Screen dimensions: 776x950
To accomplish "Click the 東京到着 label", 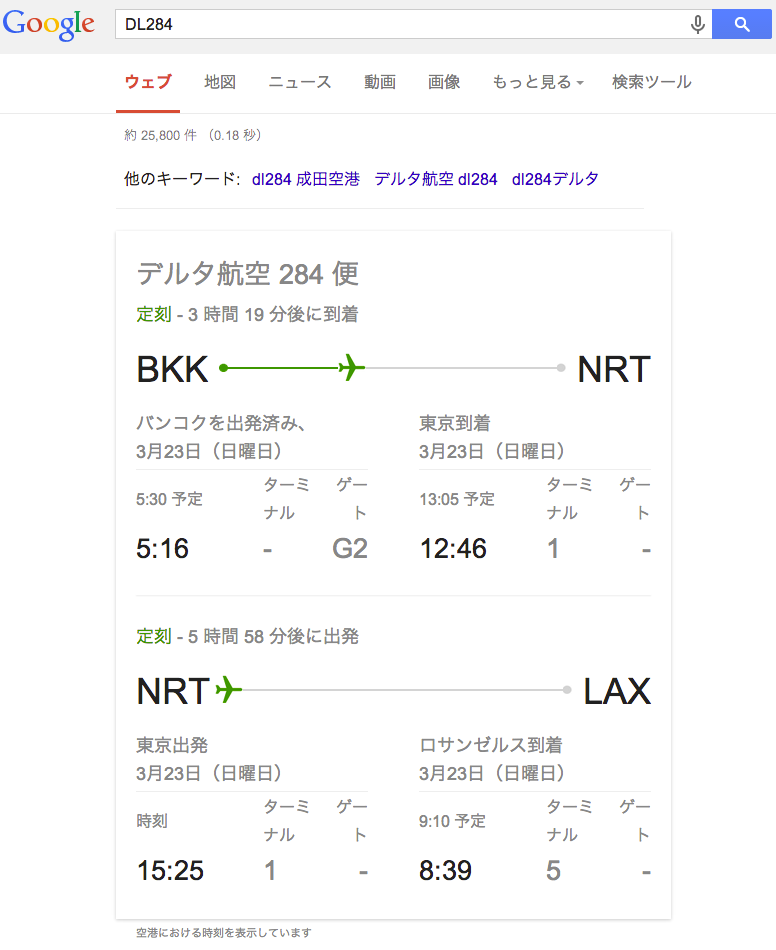I will (455, 423).
